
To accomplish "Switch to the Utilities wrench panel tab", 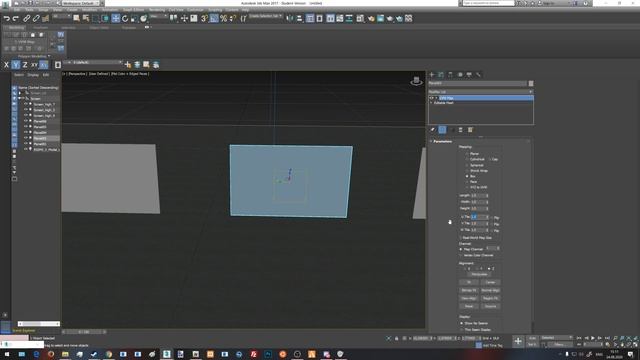I will pyautogui.click(x=478, y=75).
